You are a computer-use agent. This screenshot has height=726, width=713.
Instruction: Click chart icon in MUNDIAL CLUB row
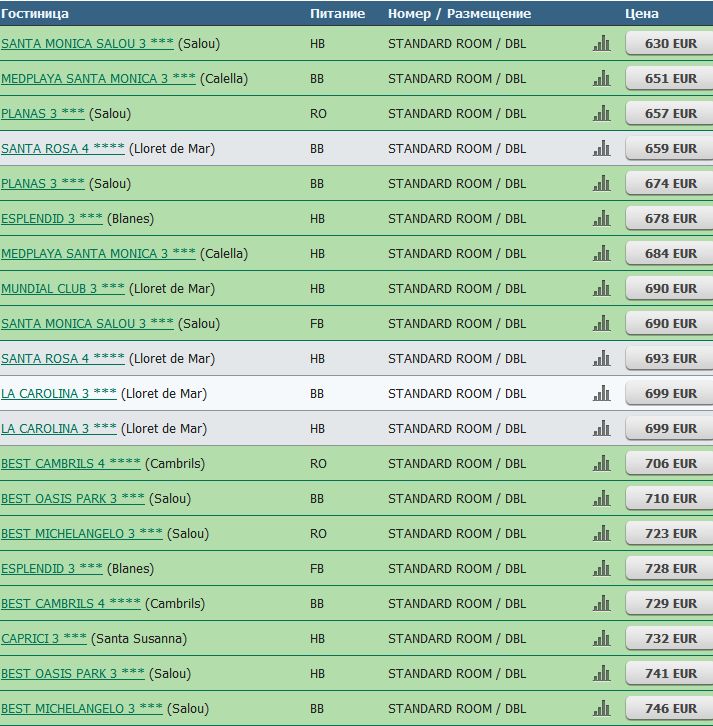click(601, 288)
